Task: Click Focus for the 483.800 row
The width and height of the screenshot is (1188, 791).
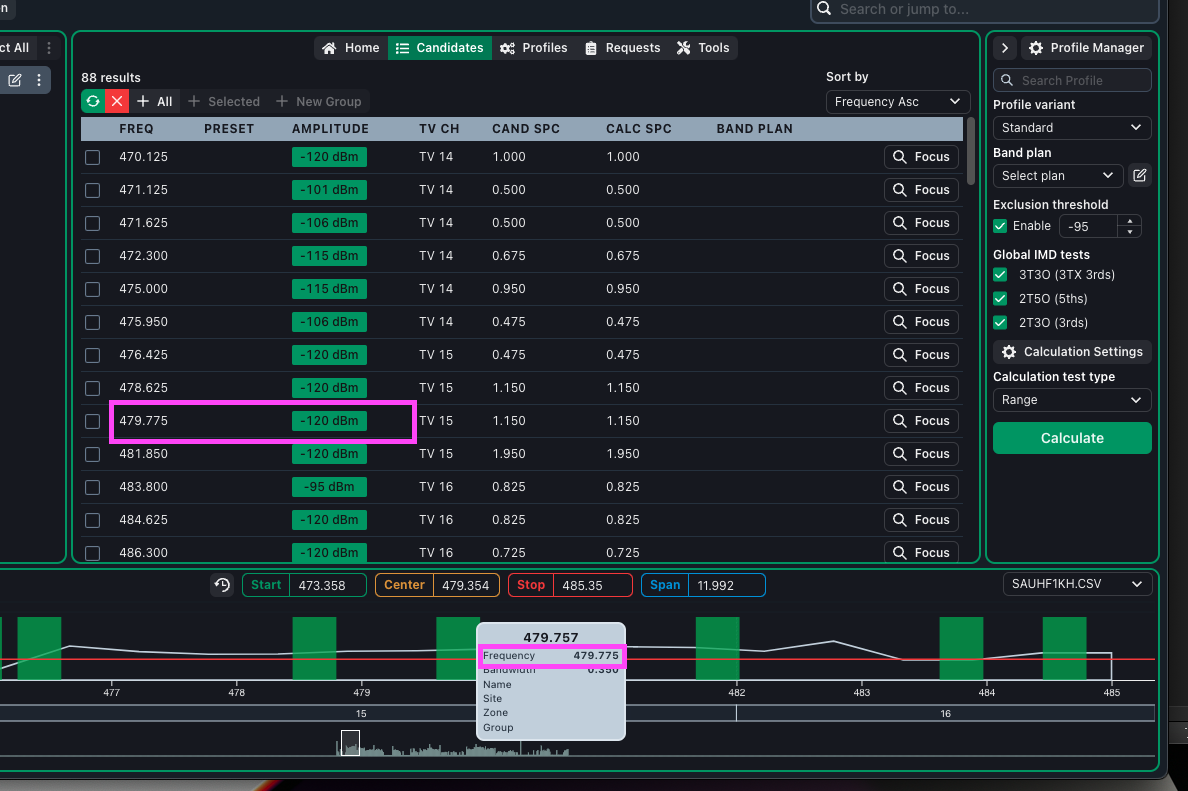Action: pyautogui.click(x=921, y=487)
